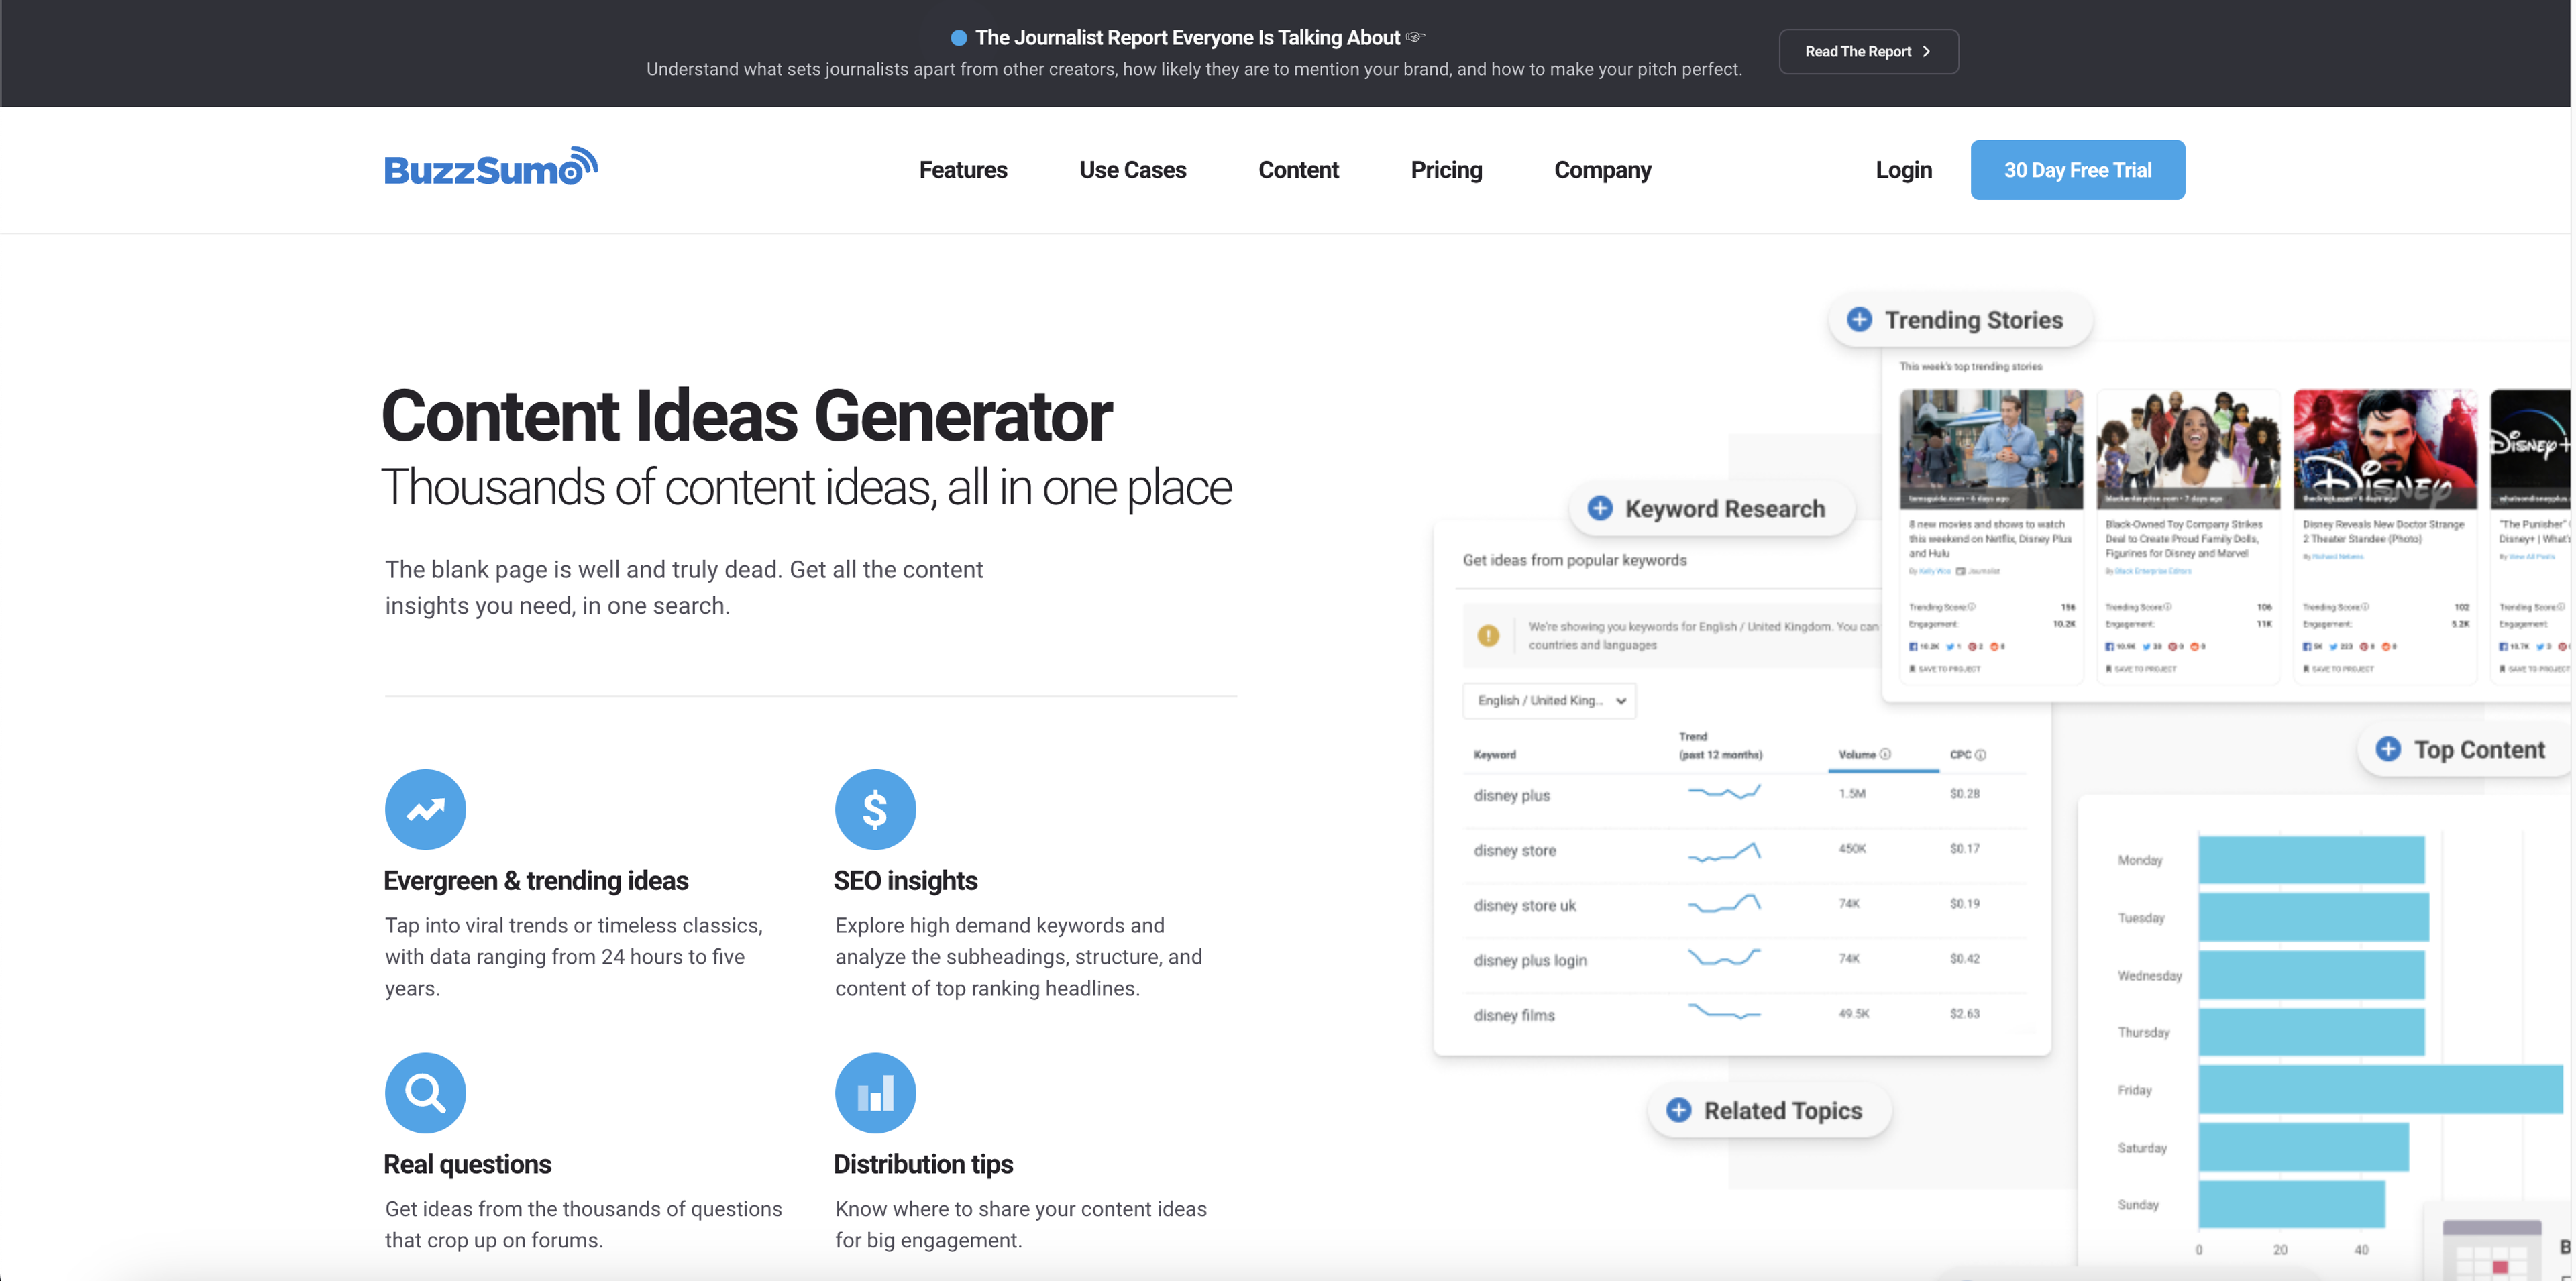The height and width of the screenshot is (1281, 2576).
Task: Click the plus icon beside Top Content
Action: [2388, 749]
